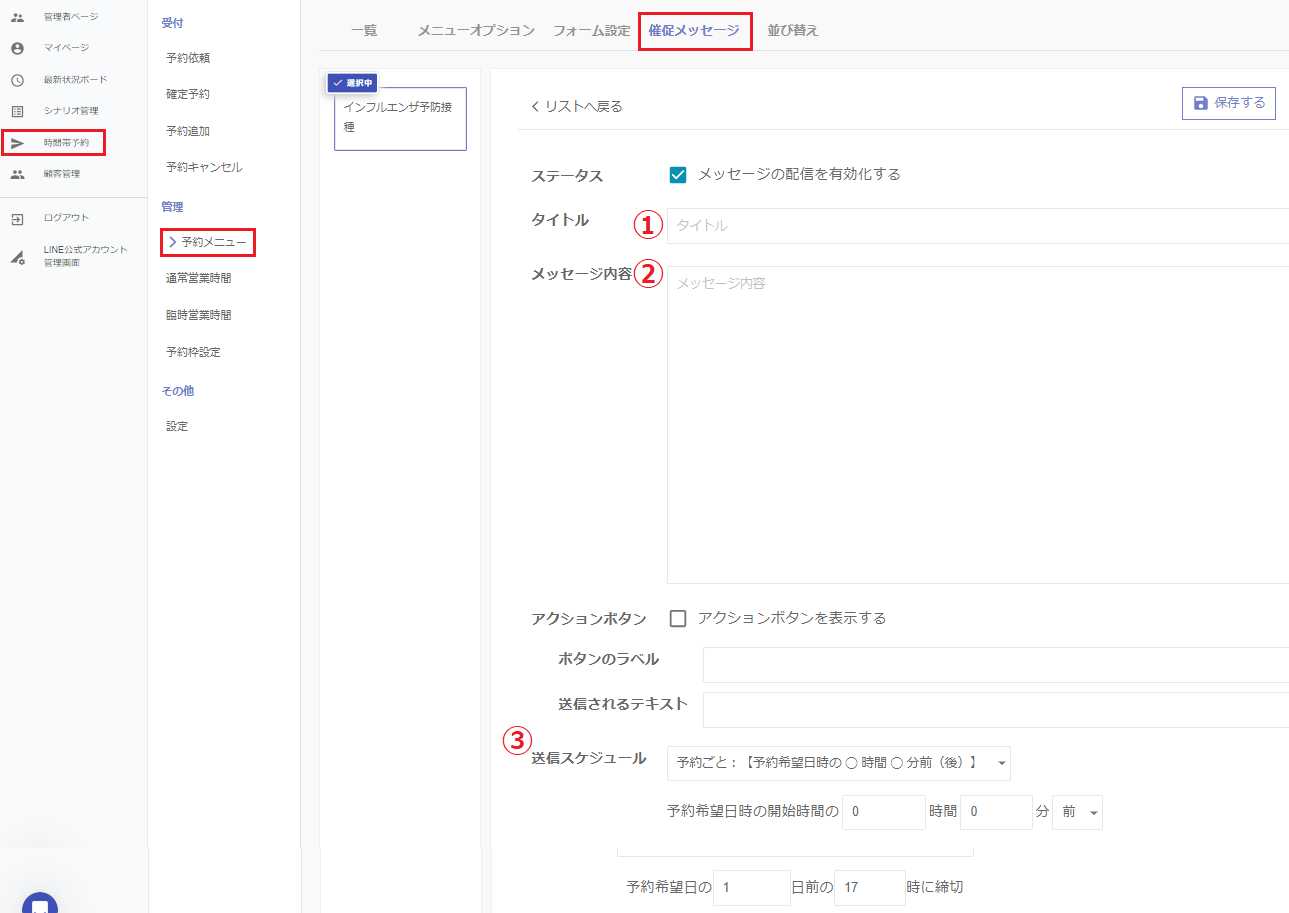Open LINE公式アカウント管理画面 settings icon
Screen dimensions: 1289x913
click(x=17, y=256)
